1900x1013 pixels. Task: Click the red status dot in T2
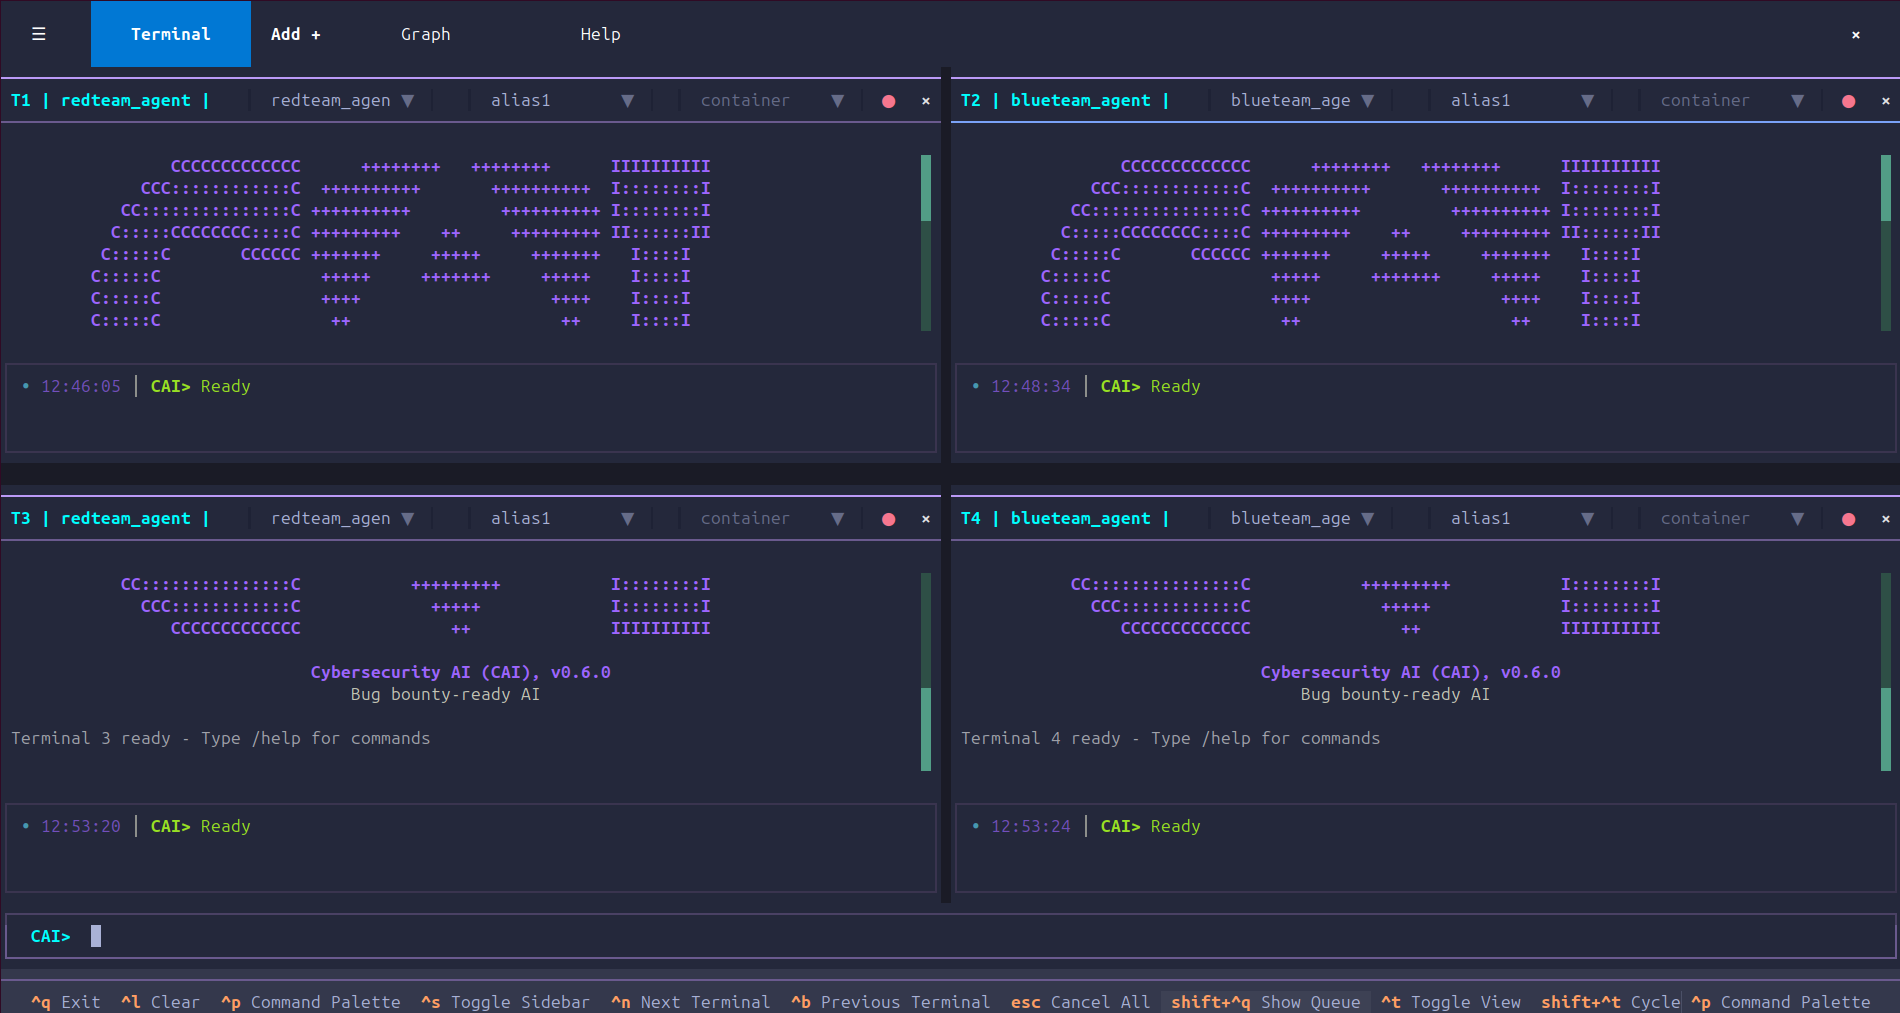pos(1848,101)
